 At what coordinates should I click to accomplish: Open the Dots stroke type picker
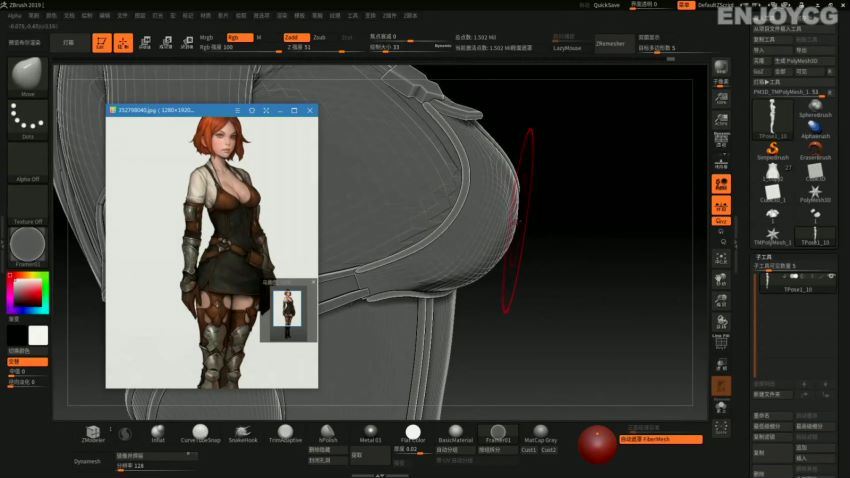[x=27, y=118]
